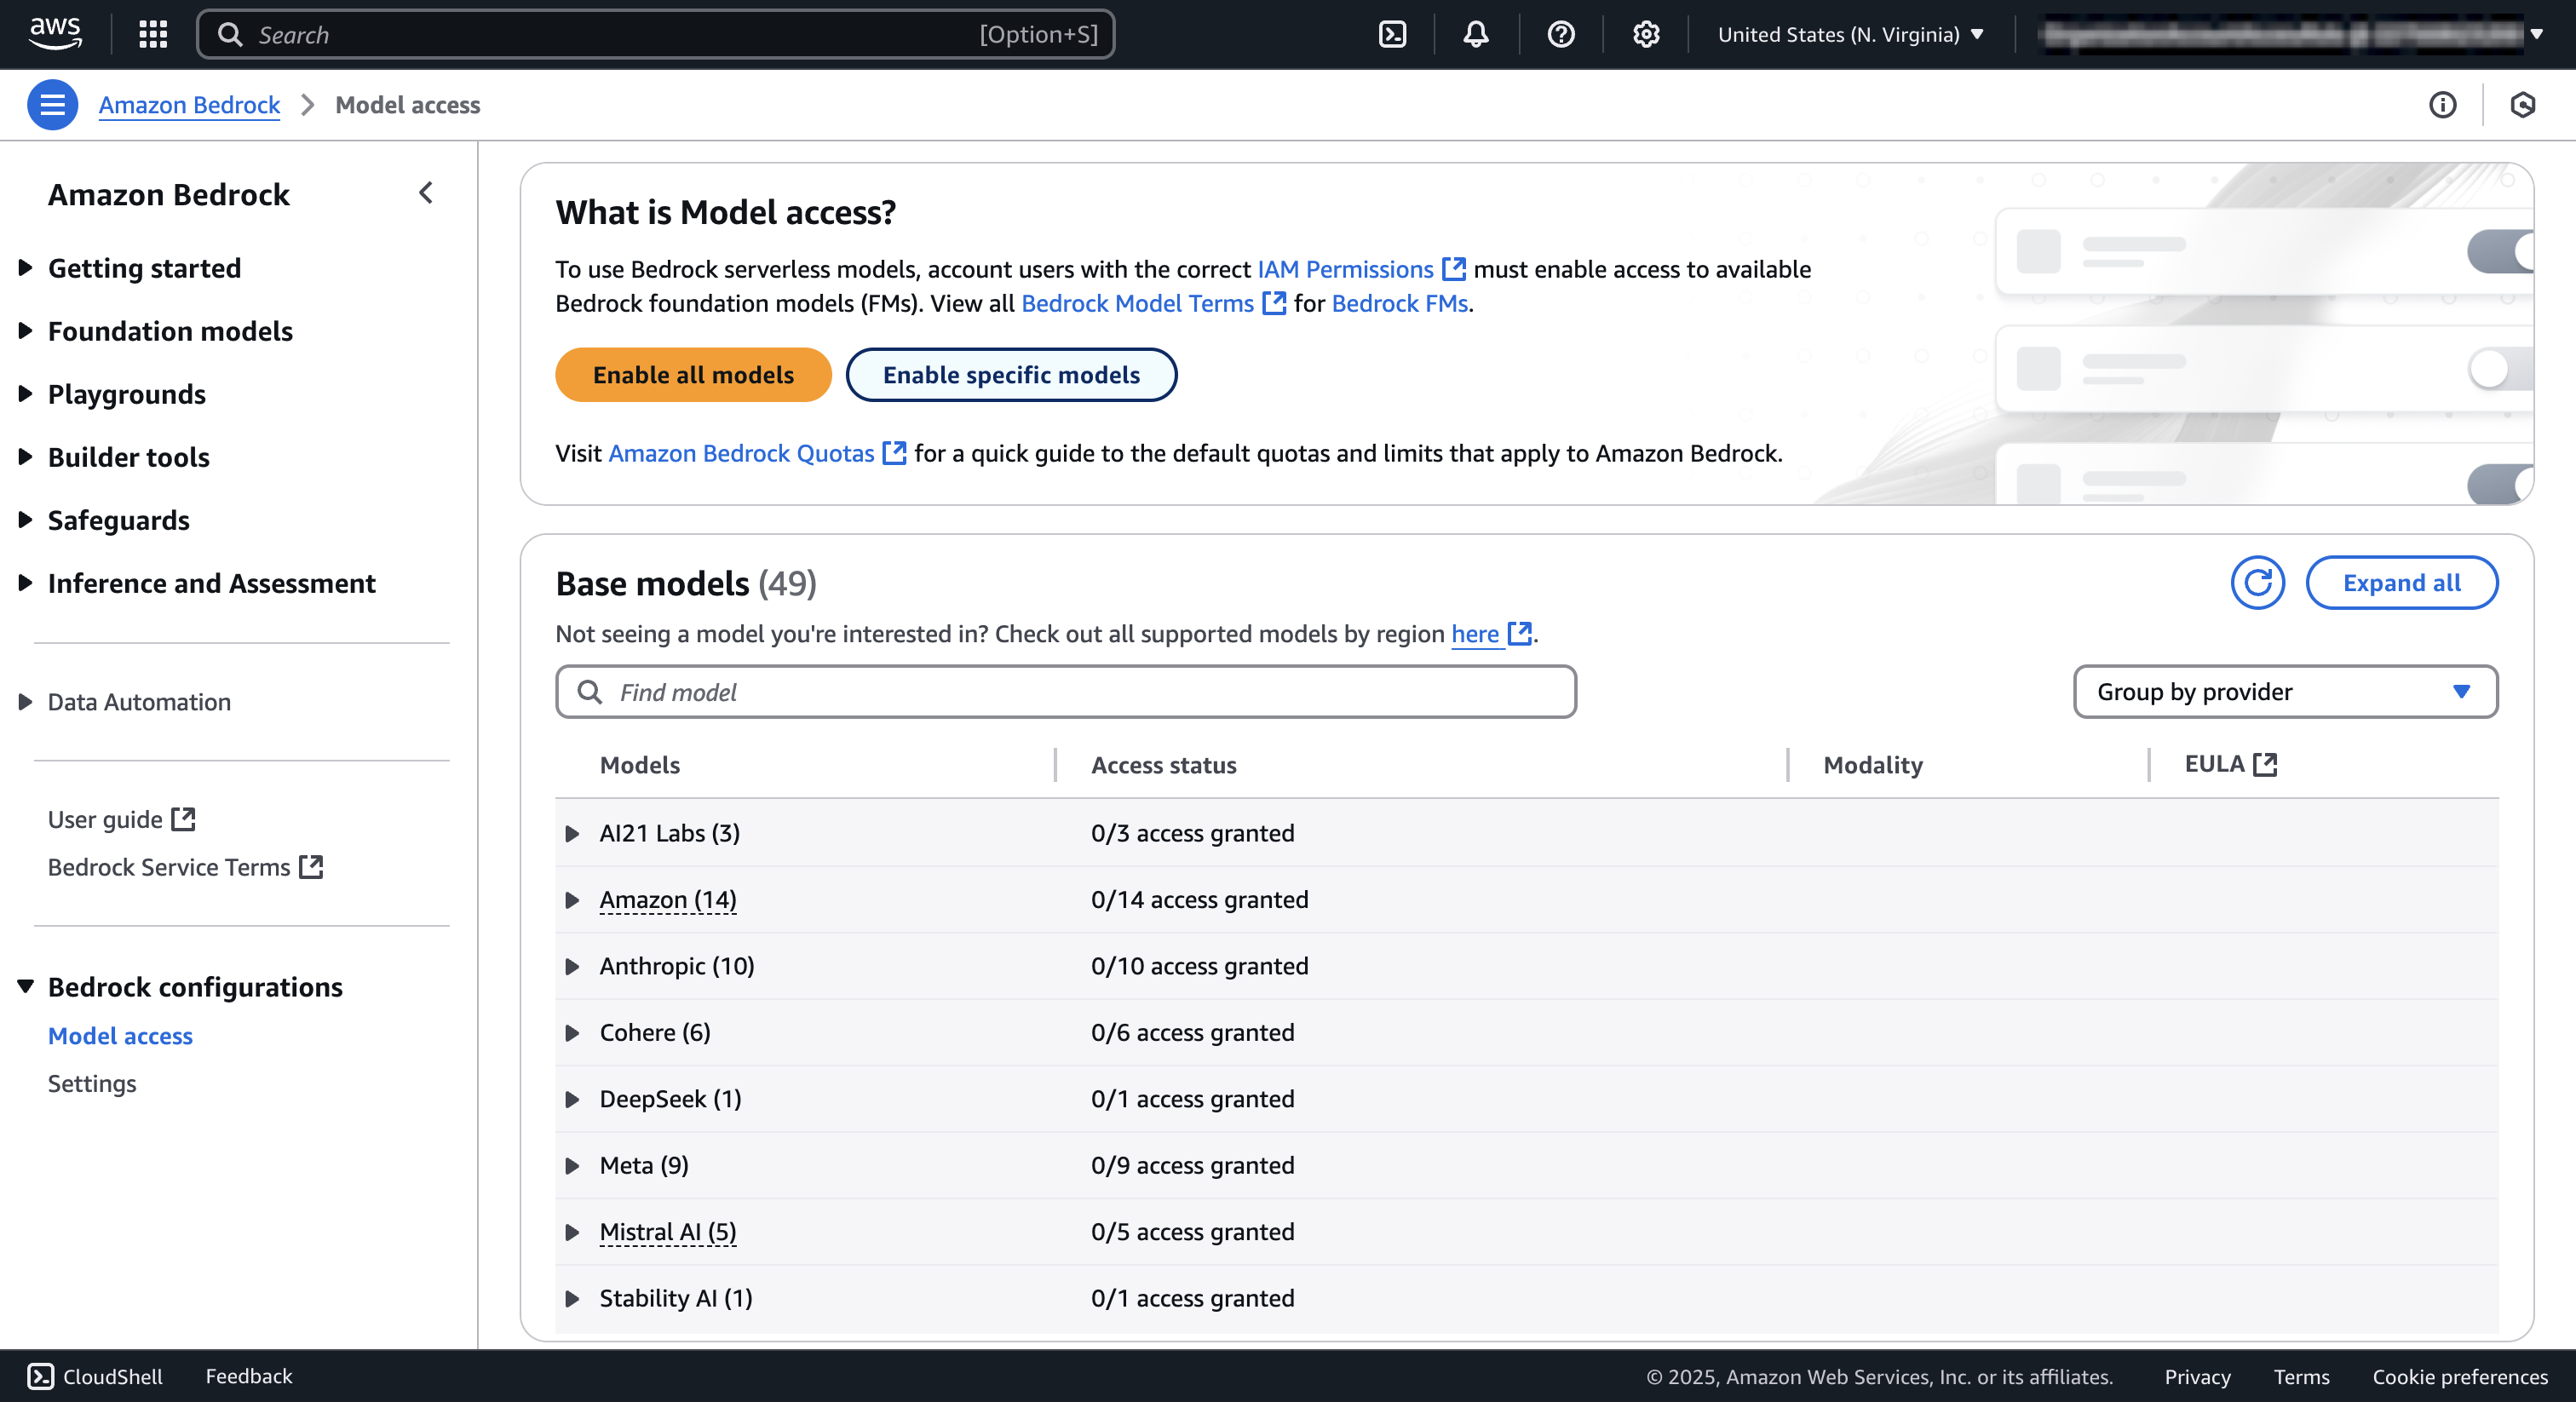The height and width of the screenshot is (1402, 2576).
Task: Expand the DeepSeek (1) provider row
Action: pos(572,1099)
